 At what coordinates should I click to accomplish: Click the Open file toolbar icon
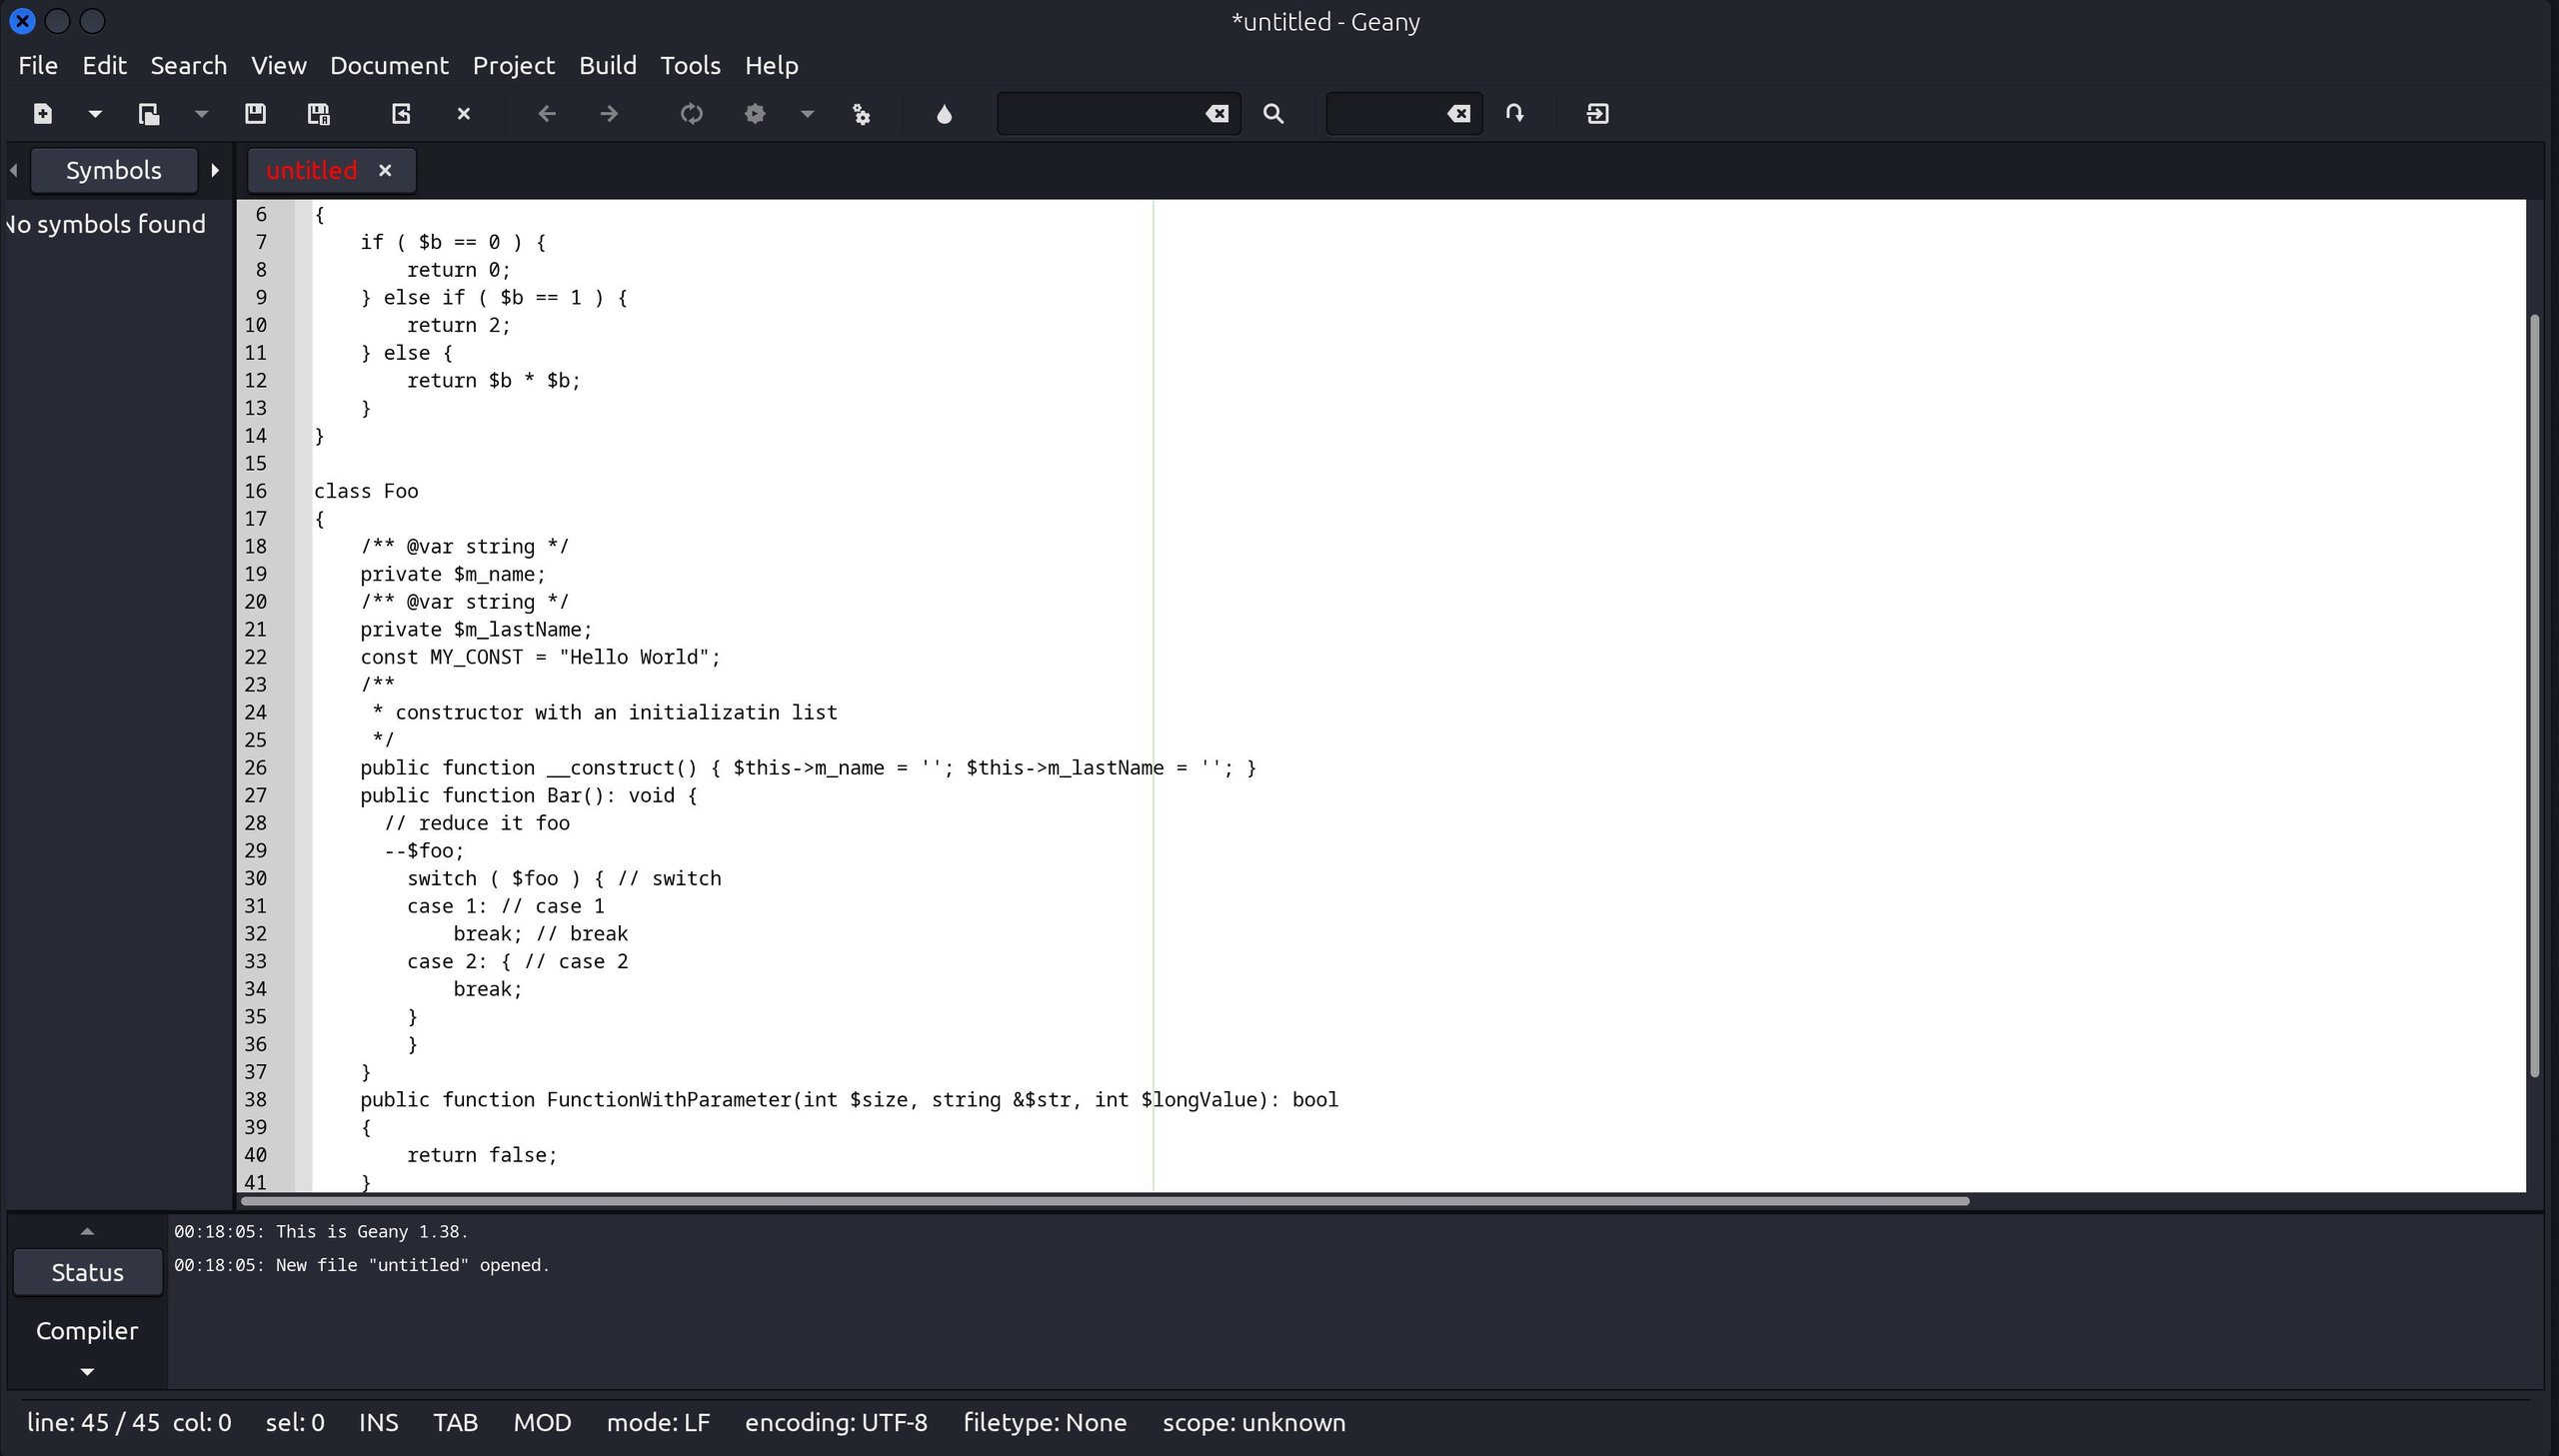click(149, 114)
